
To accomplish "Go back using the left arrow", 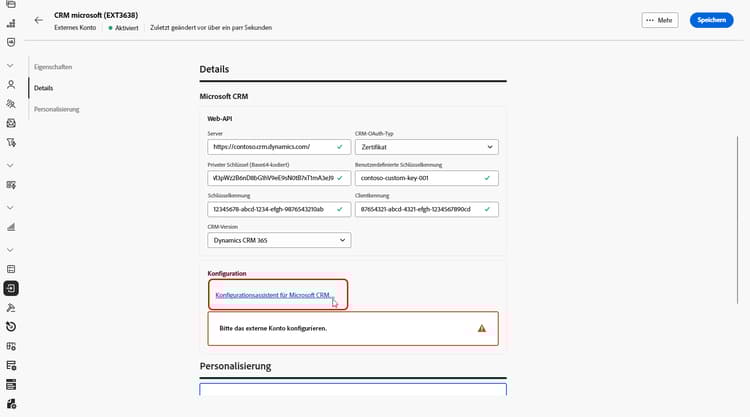I will pos(39,20).
